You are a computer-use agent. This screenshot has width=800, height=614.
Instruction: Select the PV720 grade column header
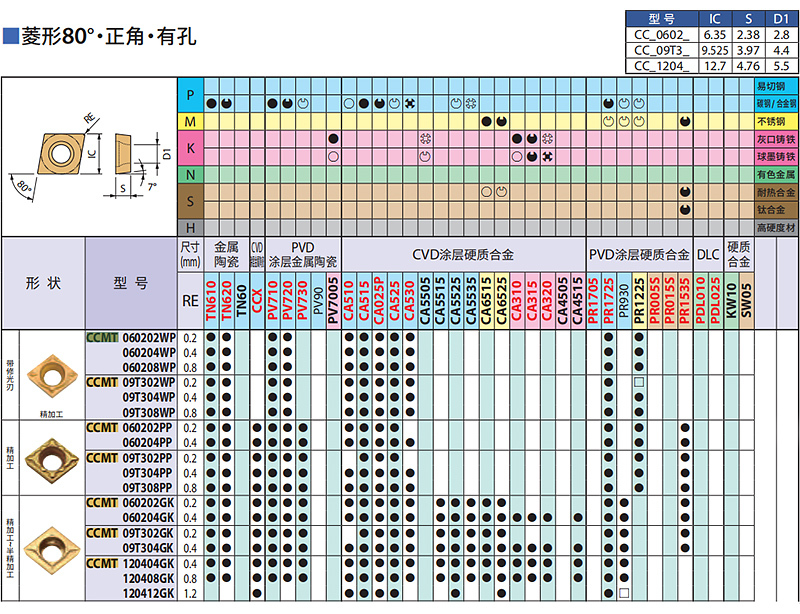[288, 301]
